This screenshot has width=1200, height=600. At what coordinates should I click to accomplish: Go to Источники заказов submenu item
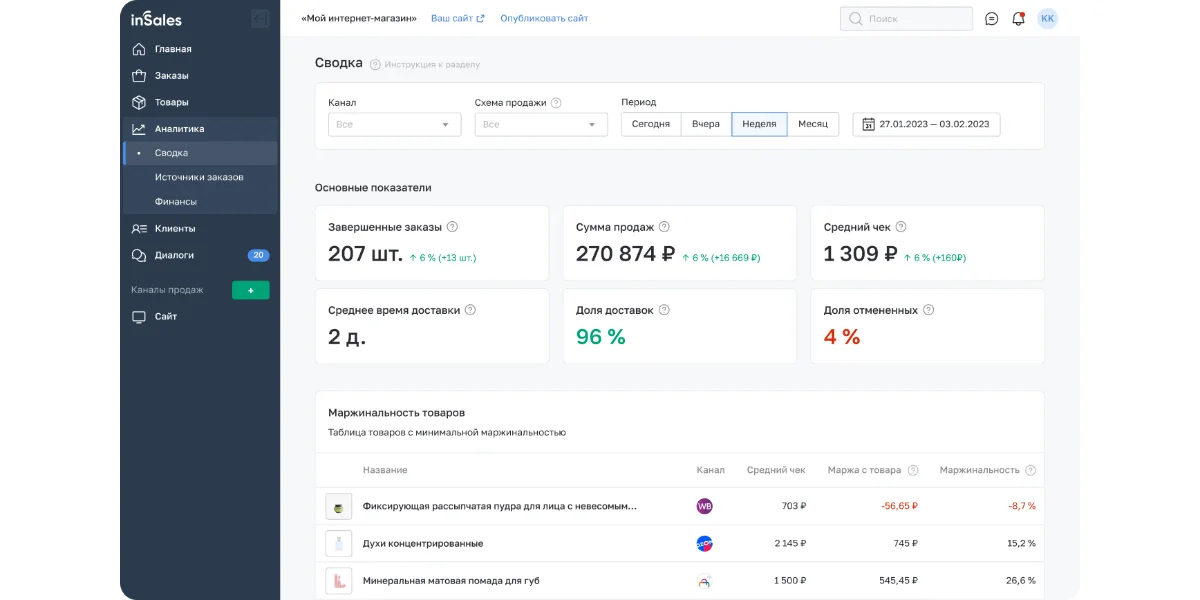[x=199, y=177]
